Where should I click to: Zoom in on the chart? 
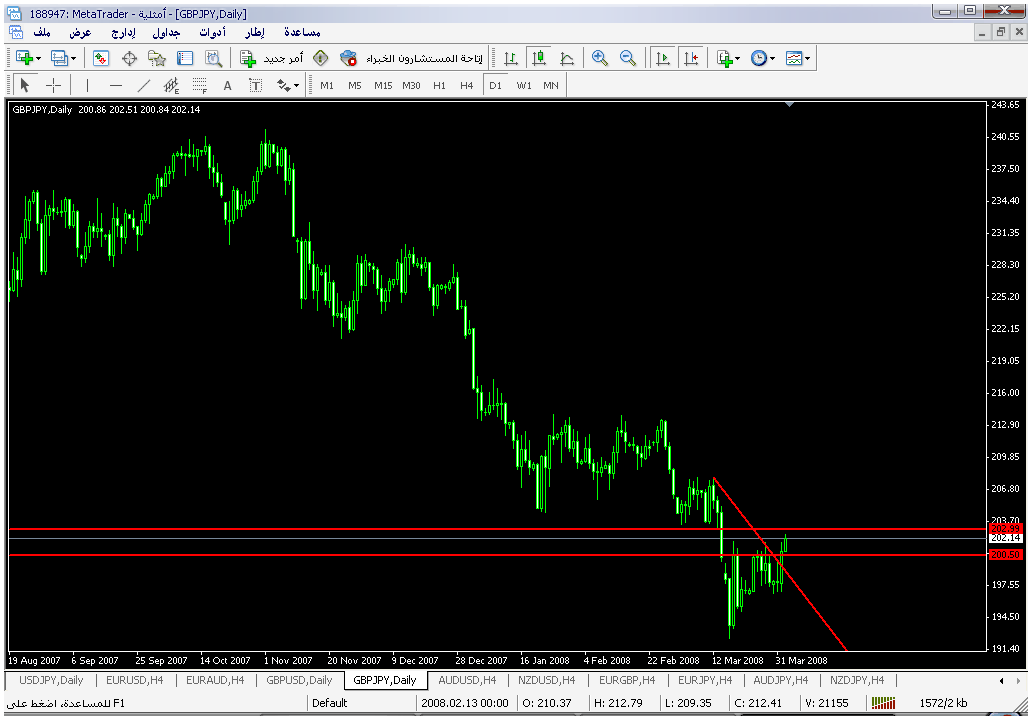click(x=600, y=59)
